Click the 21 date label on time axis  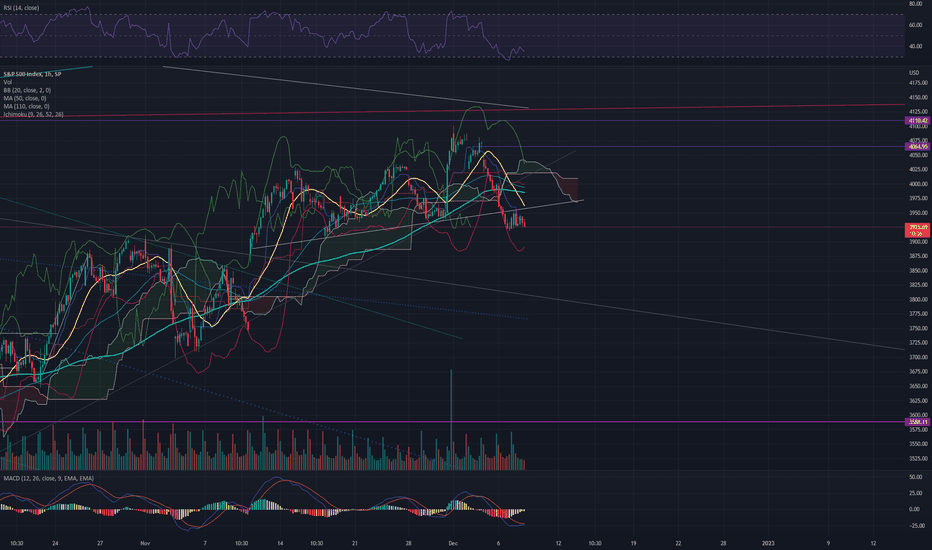click(354, 543)
